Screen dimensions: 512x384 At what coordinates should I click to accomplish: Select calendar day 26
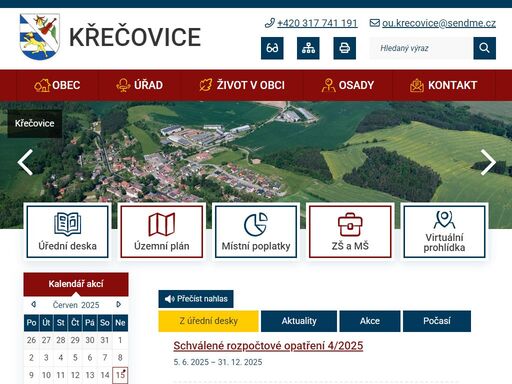coord(31,340)
